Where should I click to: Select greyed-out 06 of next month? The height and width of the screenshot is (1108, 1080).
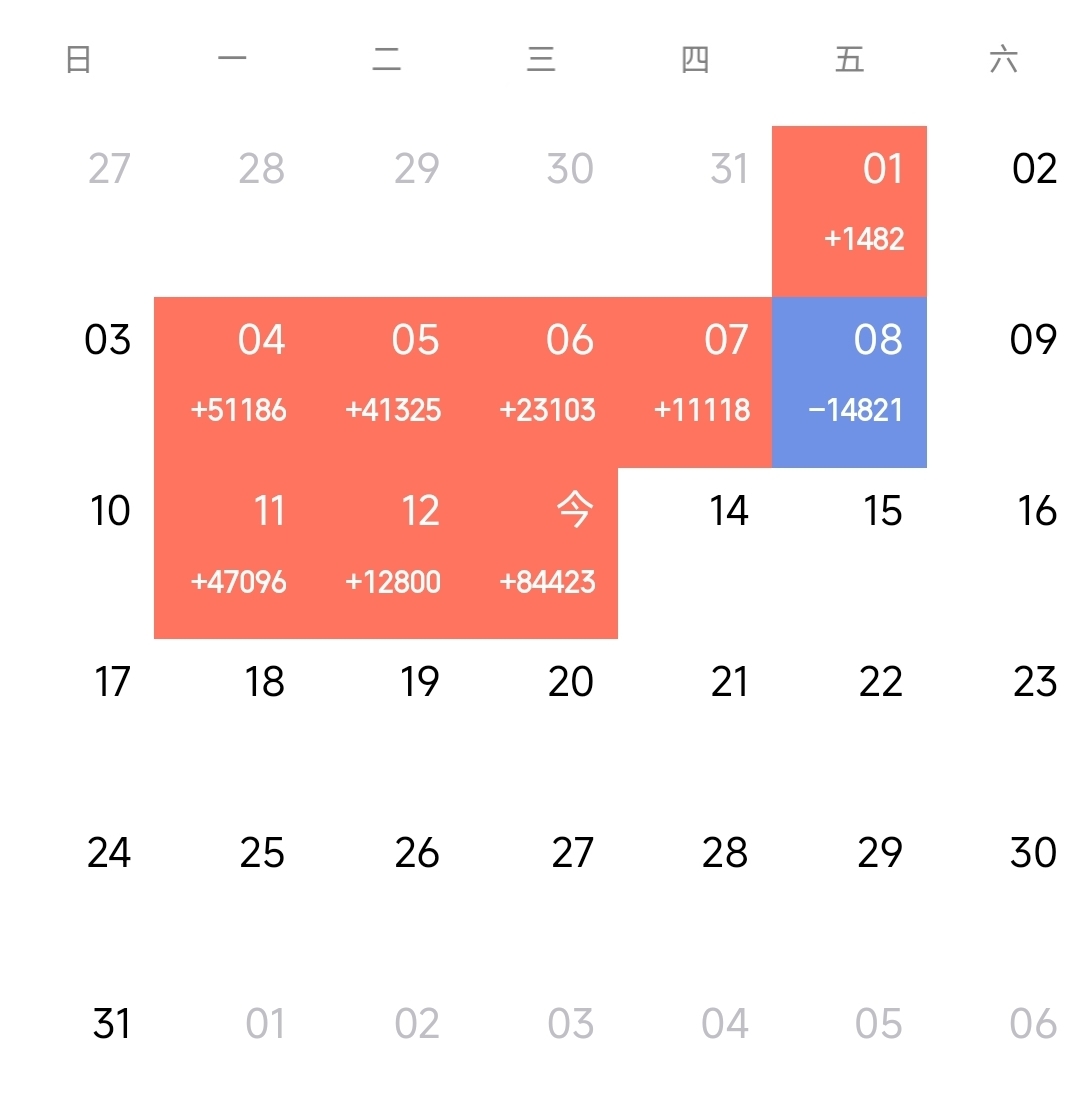tap(1034, 1024)
